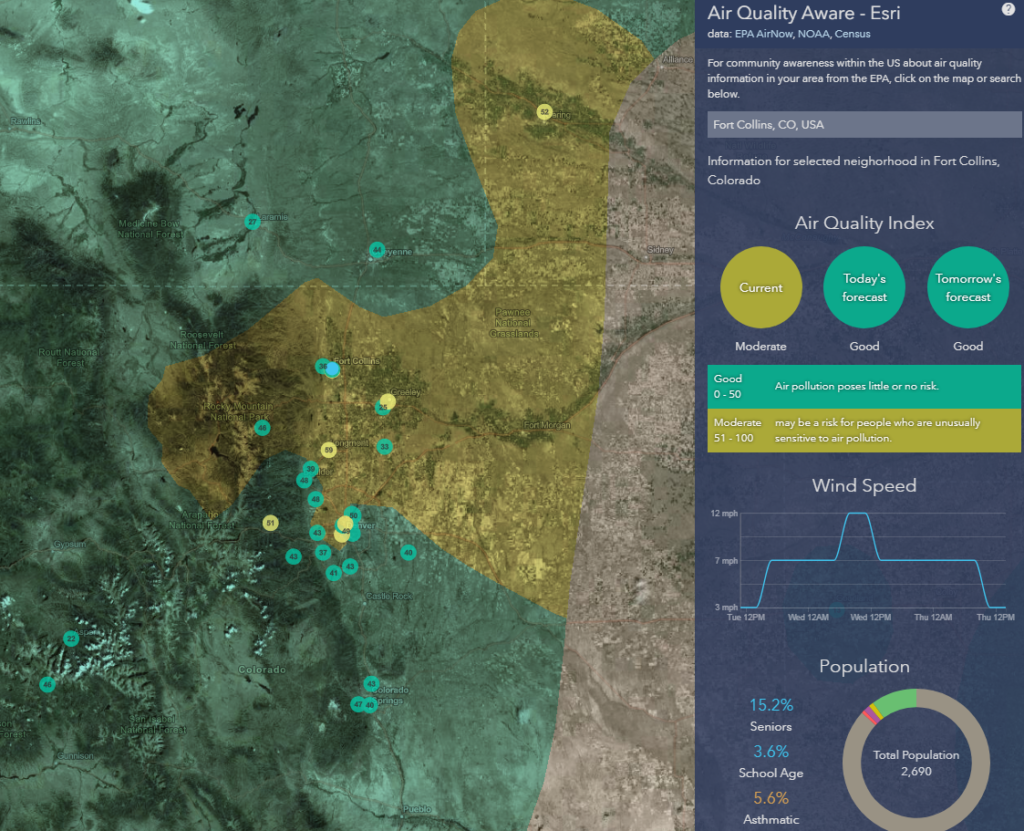
Task: Click the AQI 22 marker near Aspen
Action: pos(71,638)
